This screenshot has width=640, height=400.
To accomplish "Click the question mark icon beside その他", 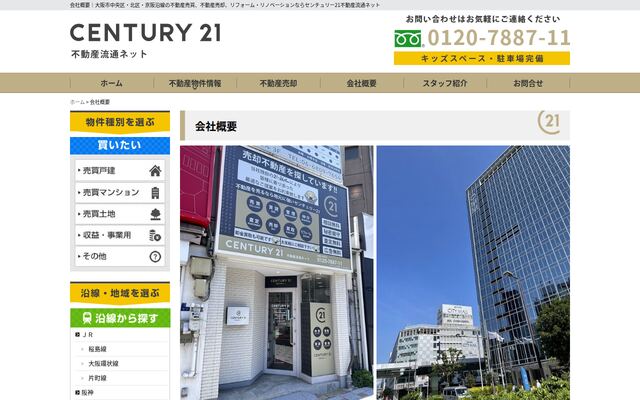I will [155, 257].
